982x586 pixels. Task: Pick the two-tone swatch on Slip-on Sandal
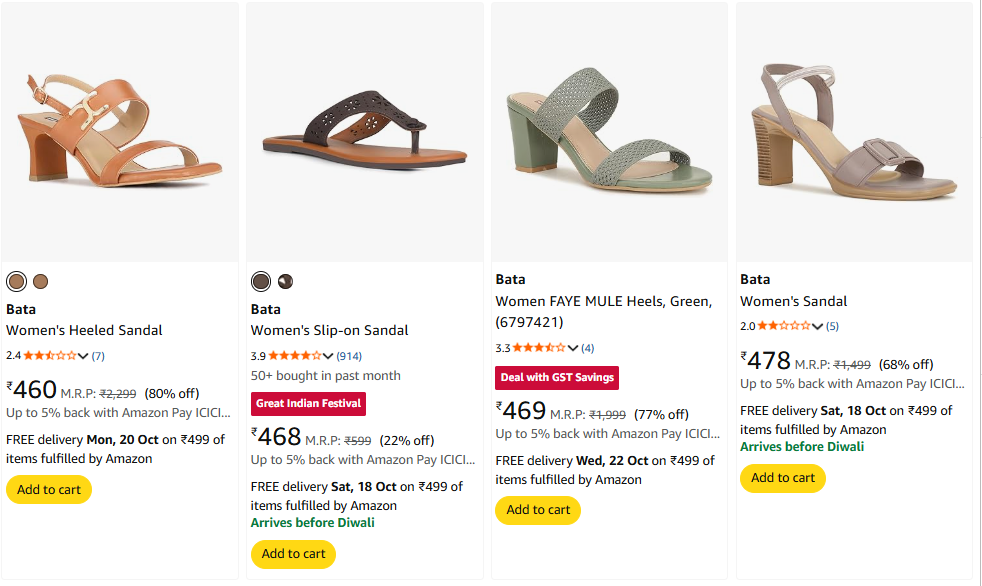pos(285,281)
